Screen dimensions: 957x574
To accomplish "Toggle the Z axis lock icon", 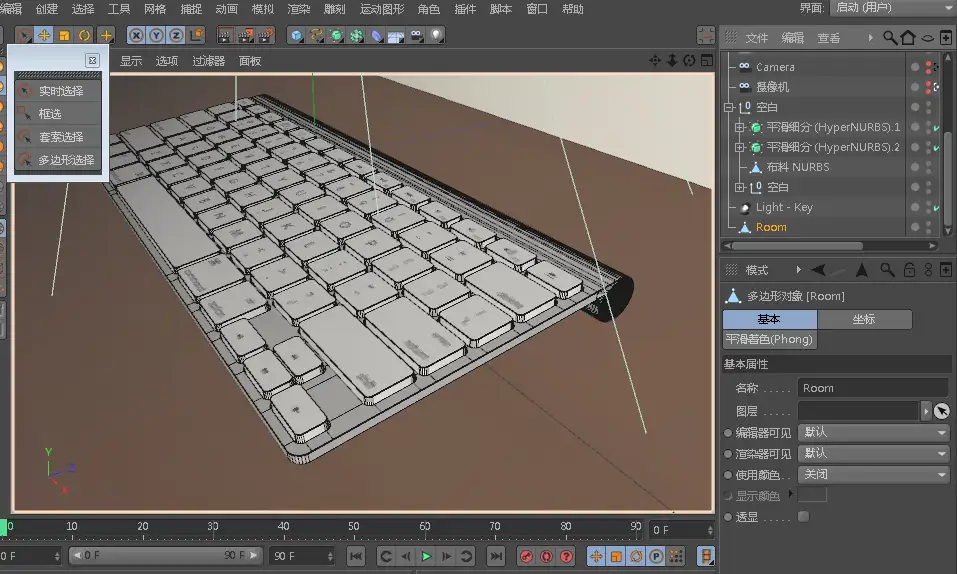I will point(176,35).
